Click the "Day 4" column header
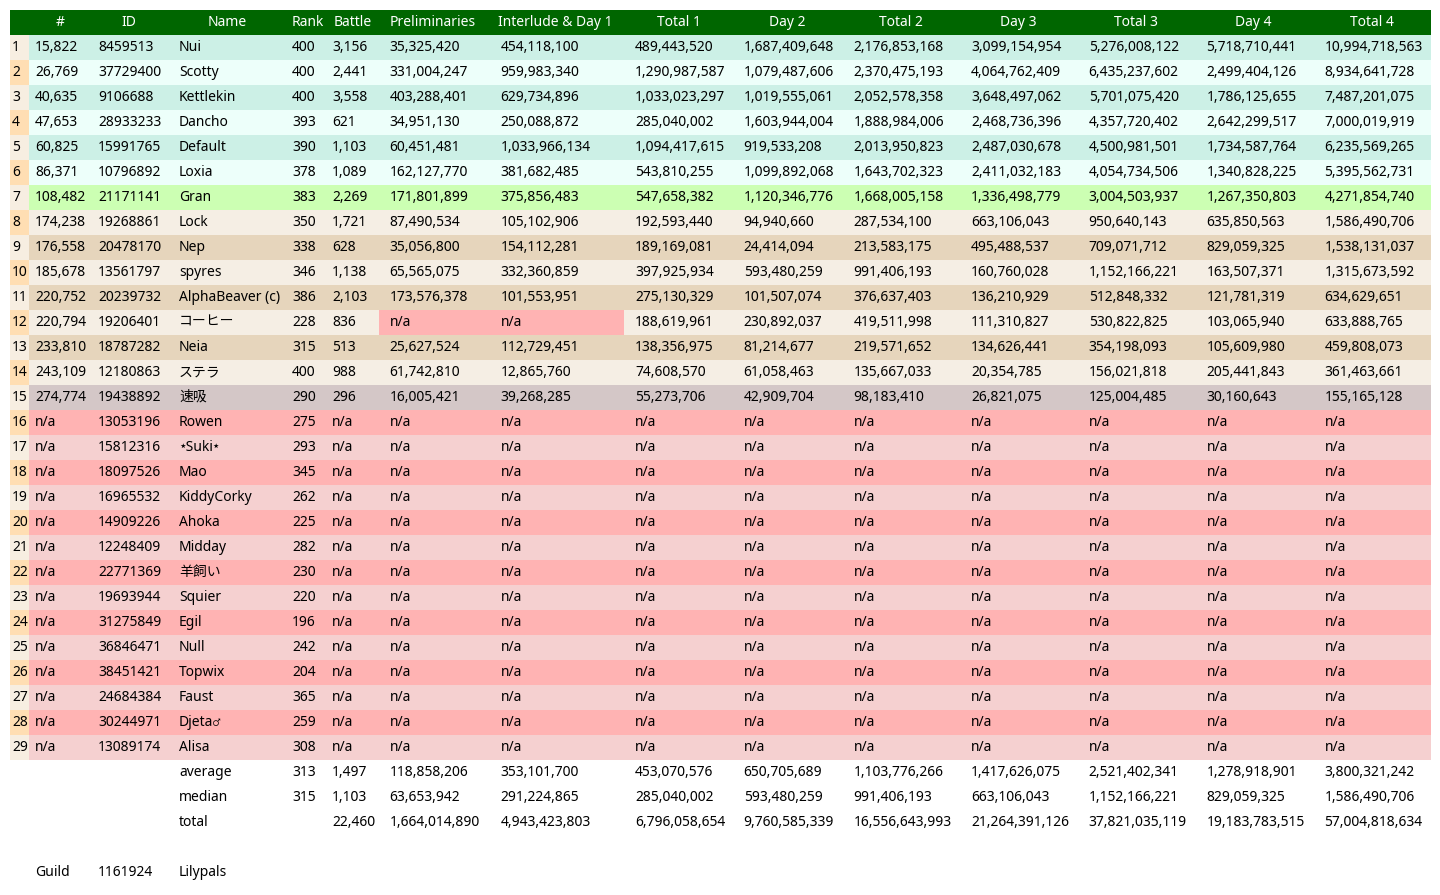The image size is (1440, 895). (1253, 21)
